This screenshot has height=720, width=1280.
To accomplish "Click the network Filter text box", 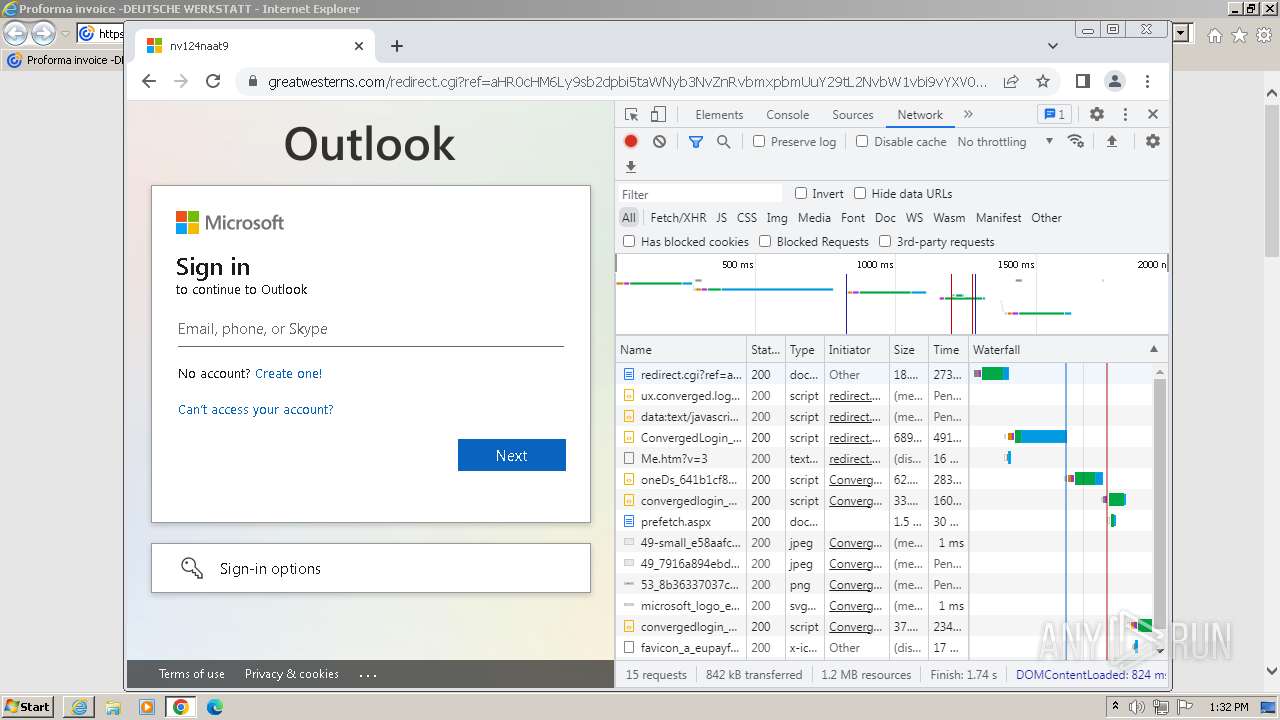I will point(700,194).
